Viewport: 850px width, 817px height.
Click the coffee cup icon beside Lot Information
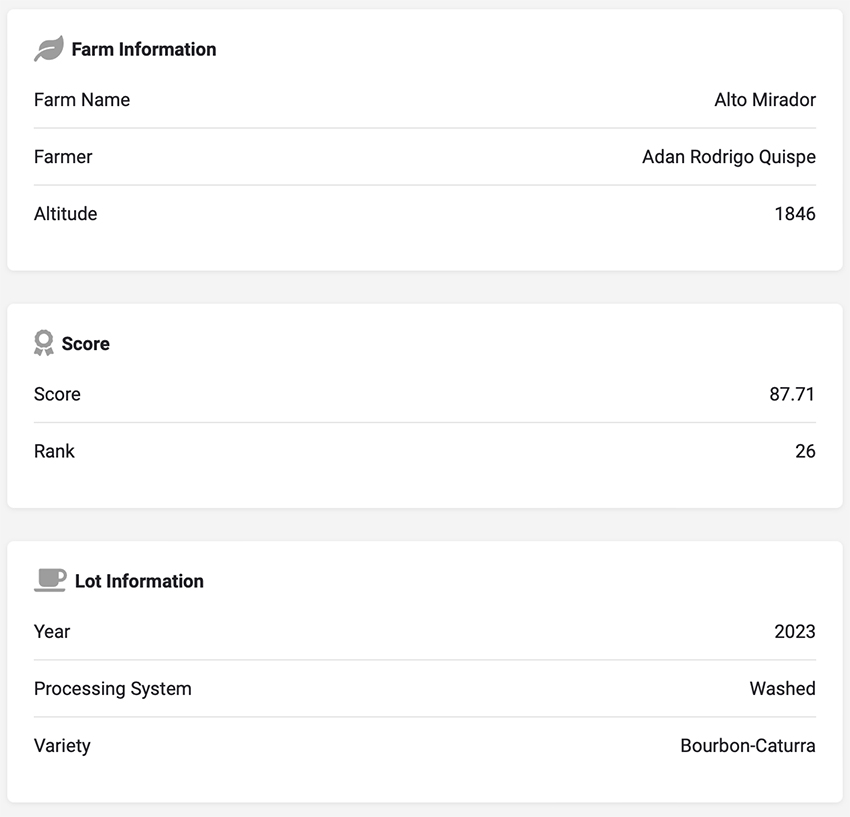click(50, 580)
